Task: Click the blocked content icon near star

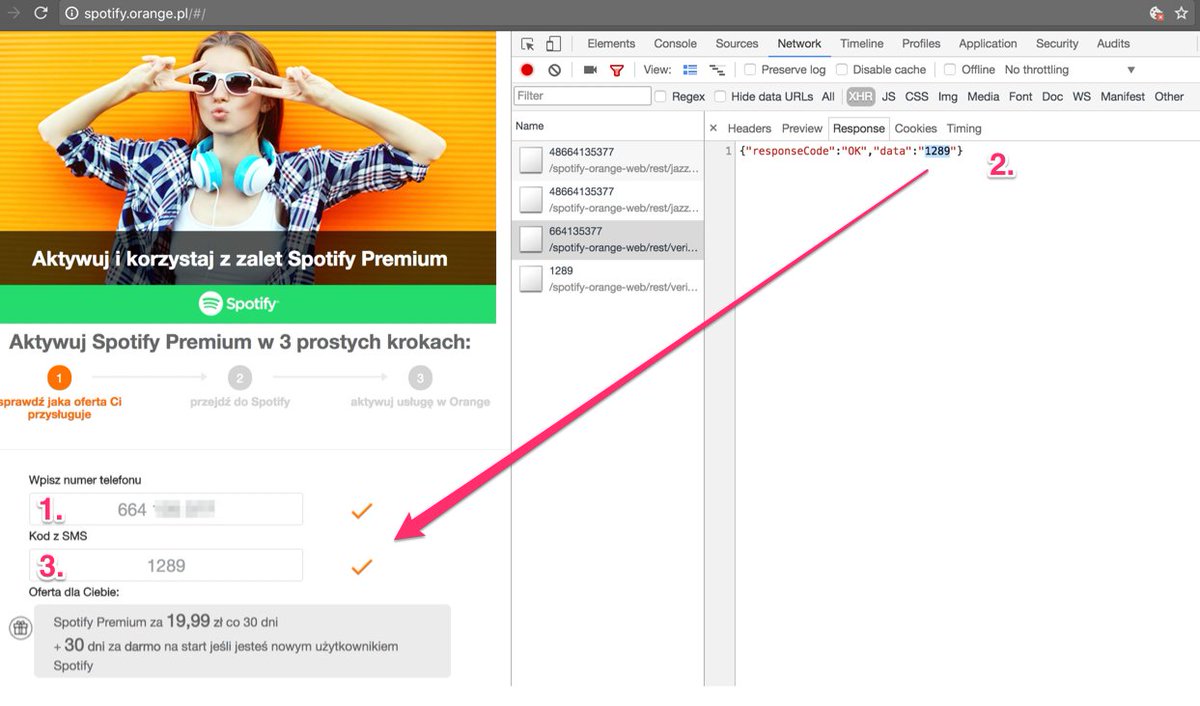Action: click(1157, 13)
